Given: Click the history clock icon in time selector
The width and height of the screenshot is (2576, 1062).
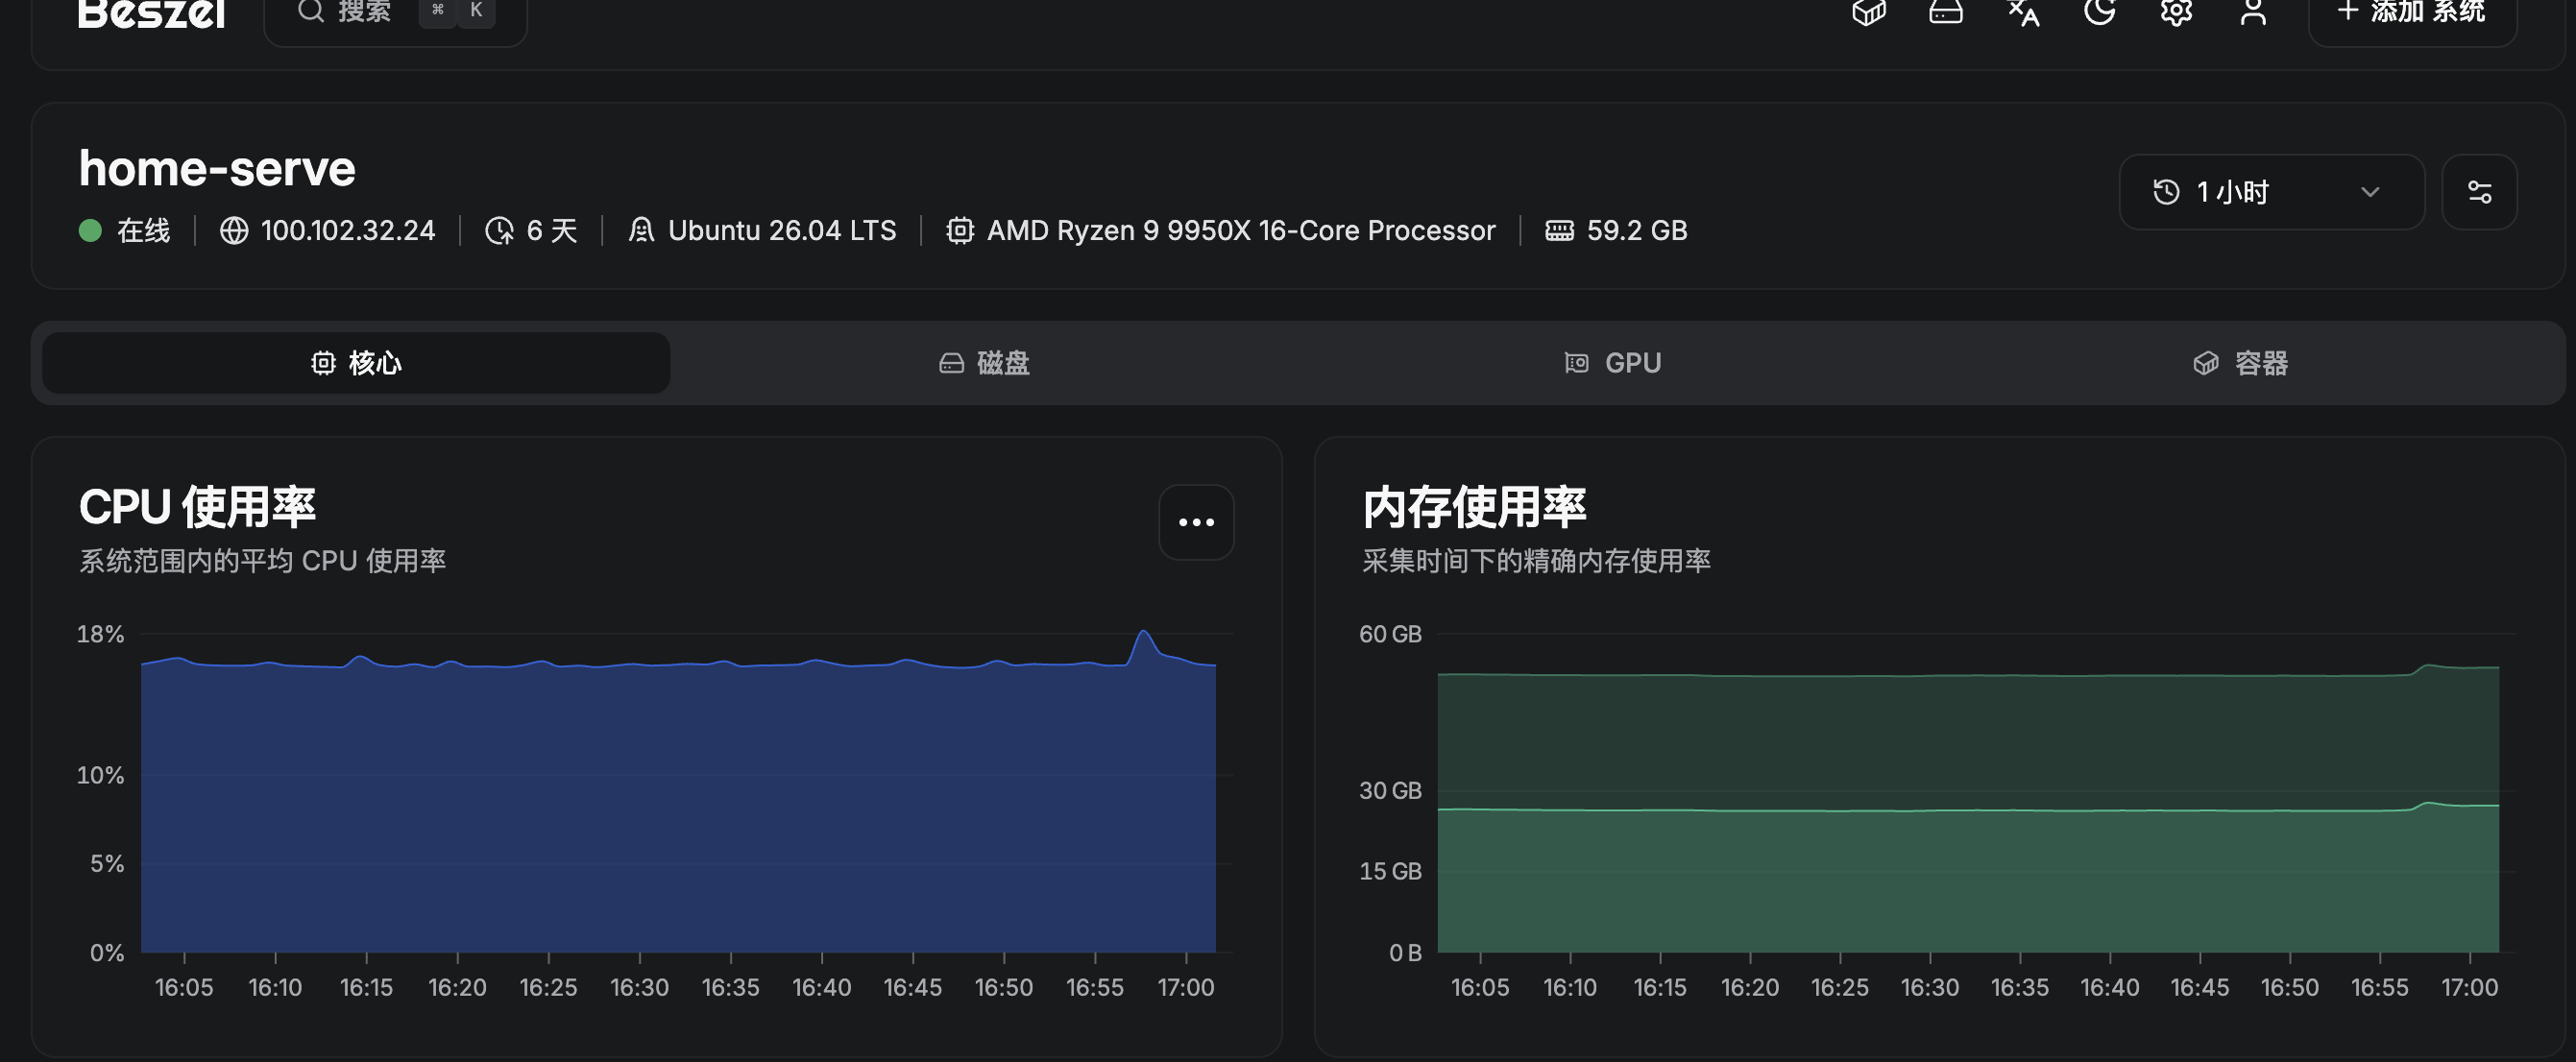Looking at the screenshot, I should point(2166,192).
